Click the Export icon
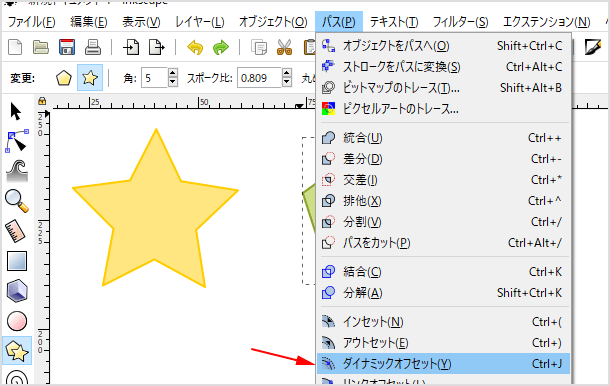610x386 pixels. pos(157,47)
